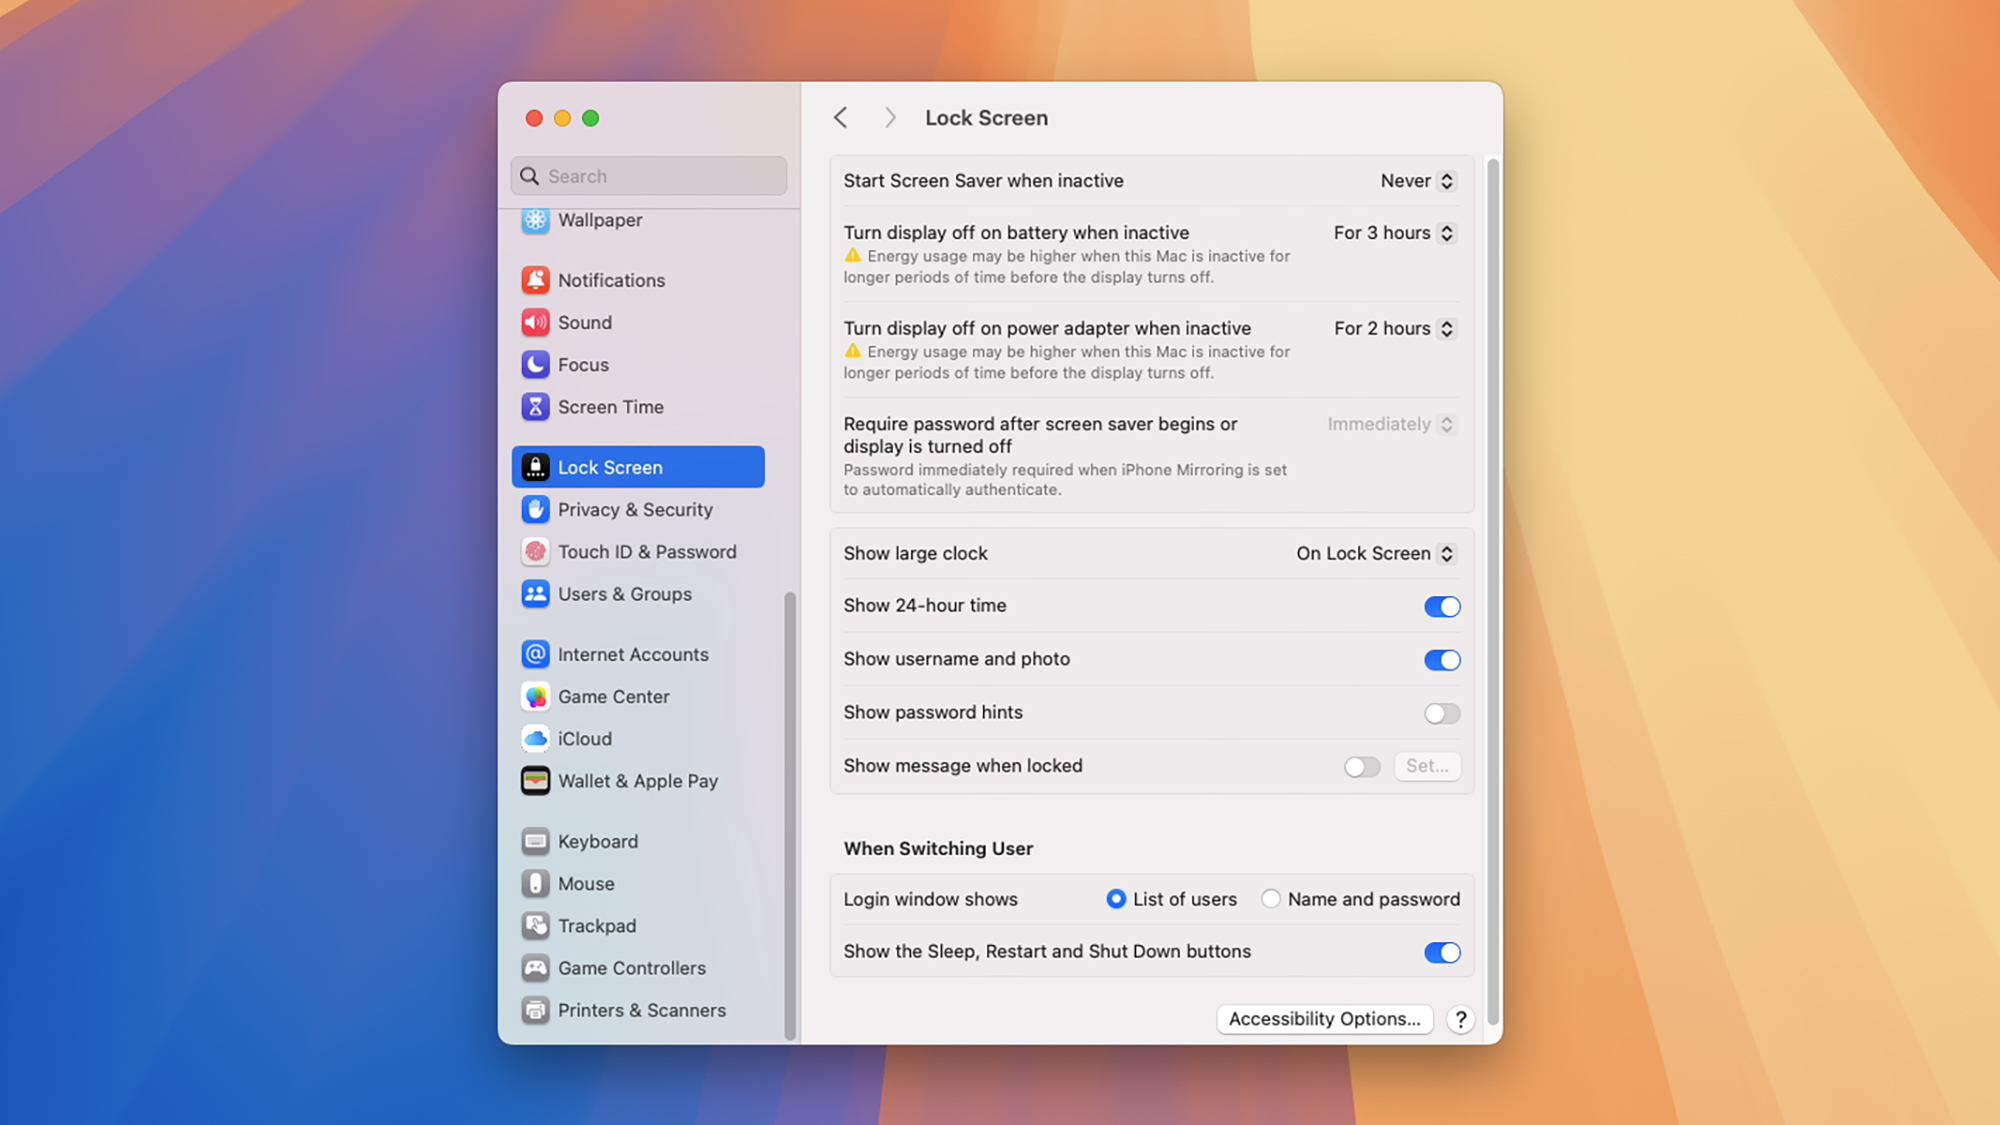Open Start Screen Saver when inactive dropdown

pyautogui.click(x=1417, y=181)
